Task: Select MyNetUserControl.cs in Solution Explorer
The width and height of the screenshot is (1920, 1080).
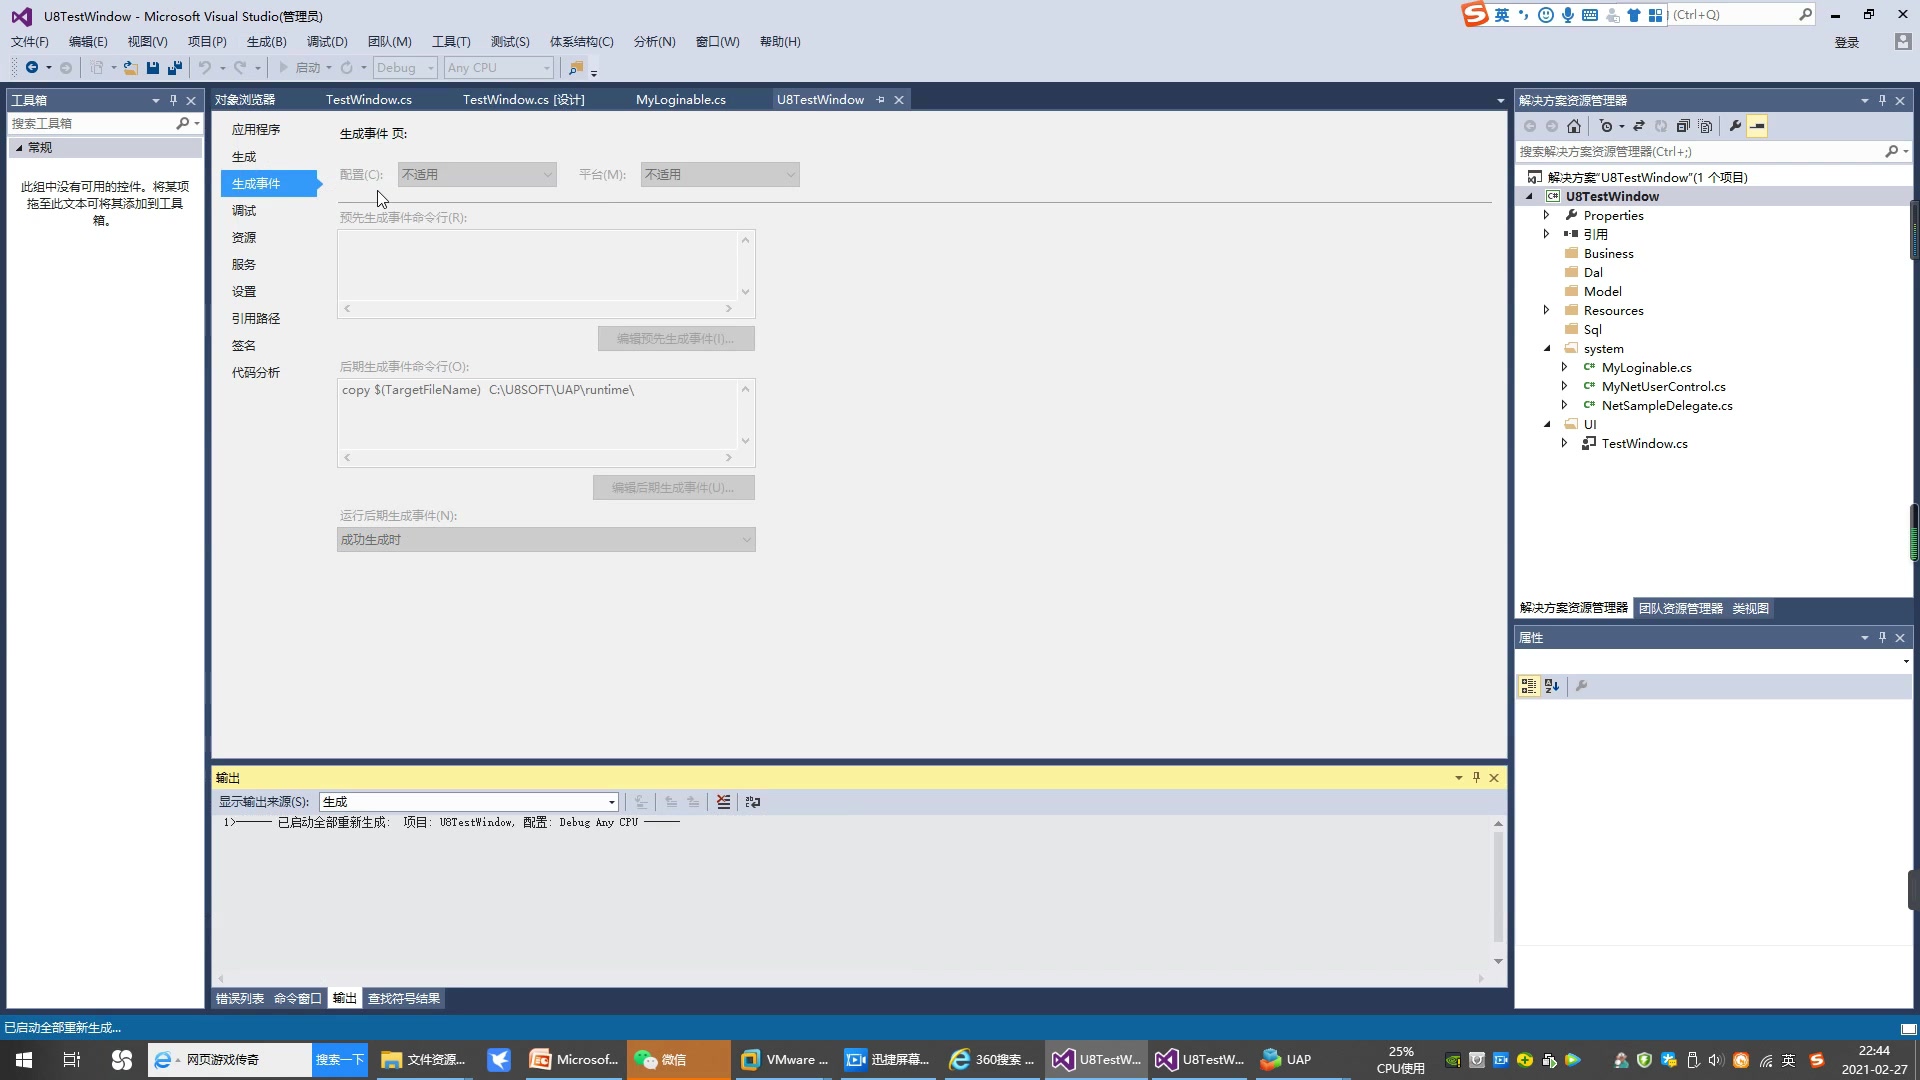Action: (x=1663, y=386)
